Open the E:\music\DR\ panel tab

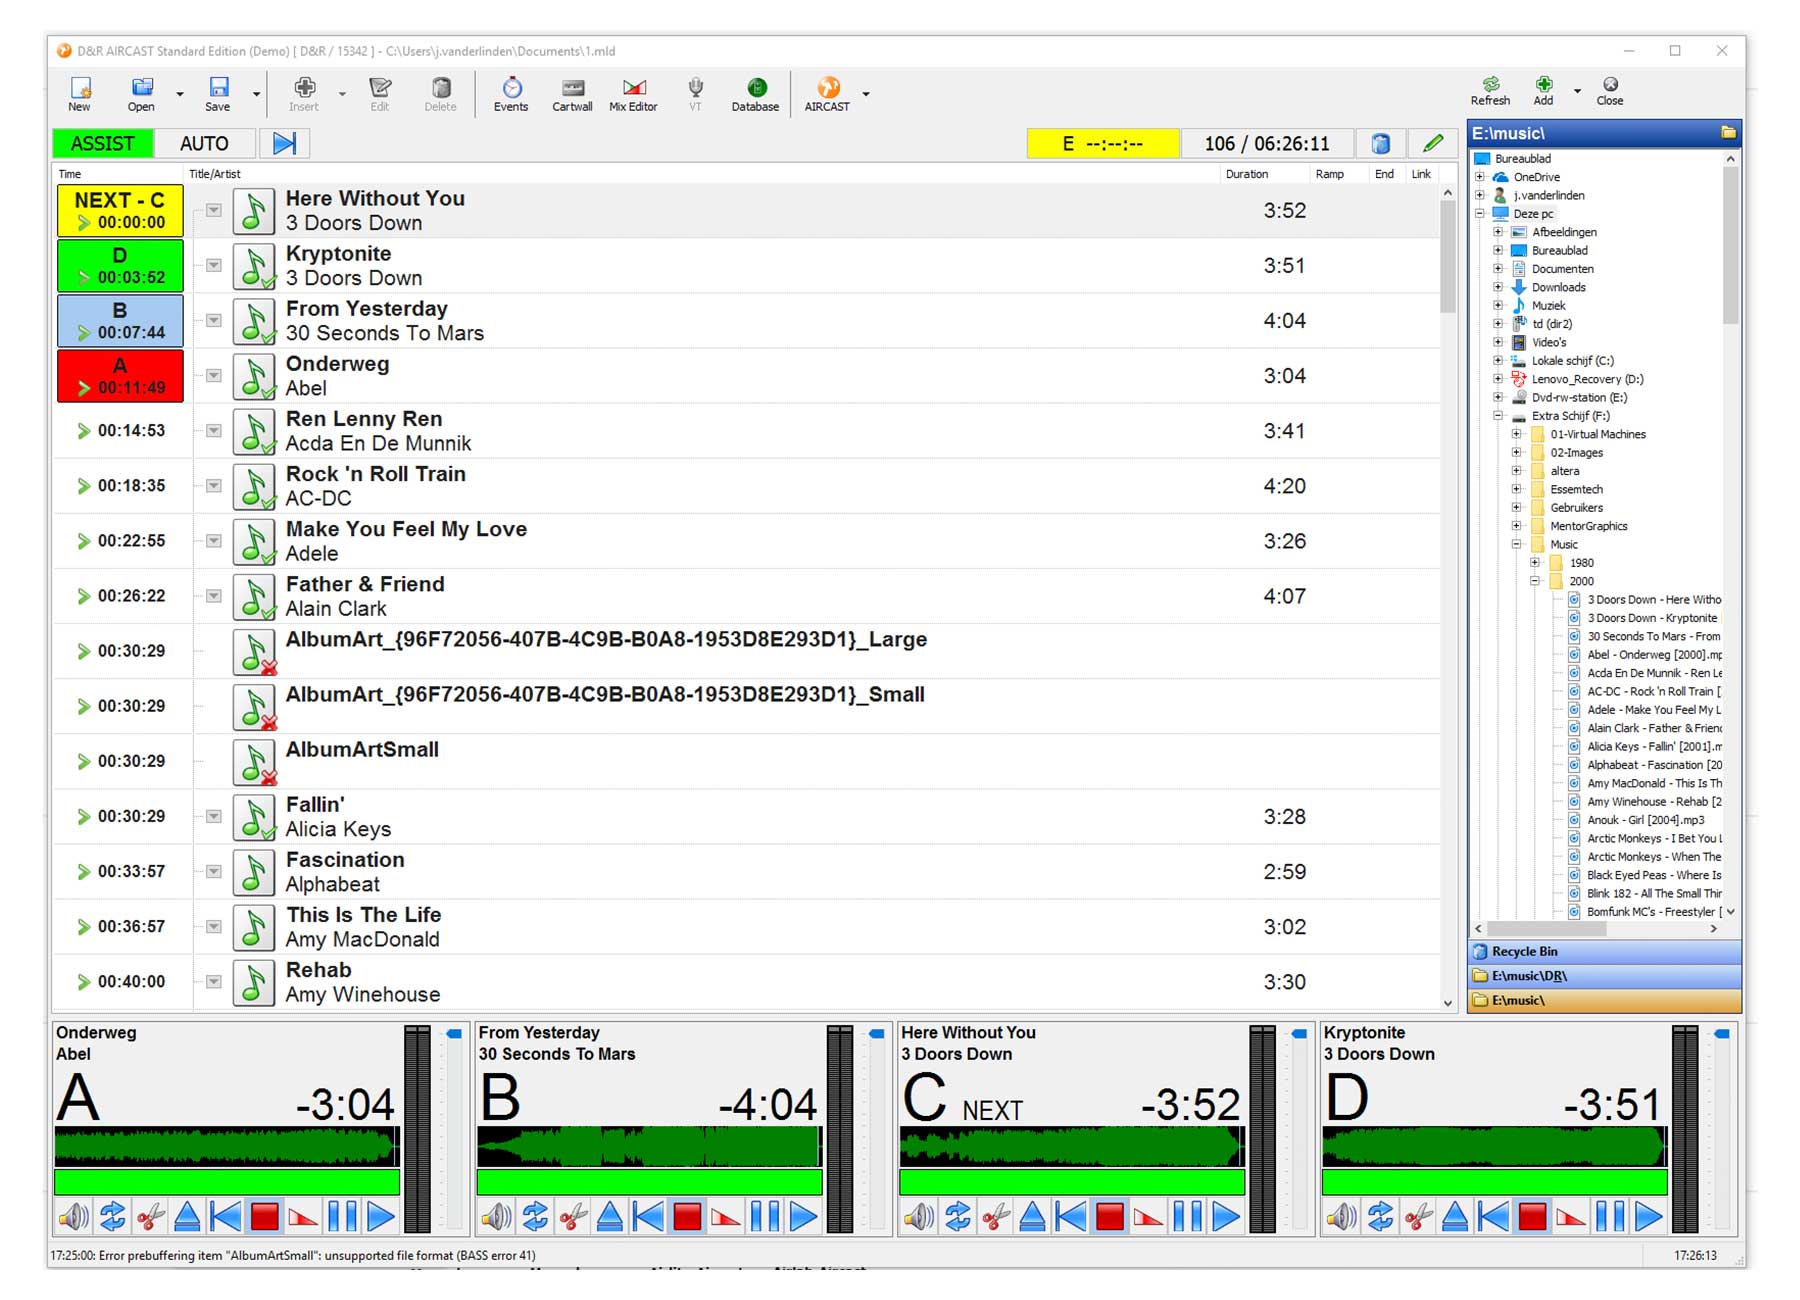1605,976
